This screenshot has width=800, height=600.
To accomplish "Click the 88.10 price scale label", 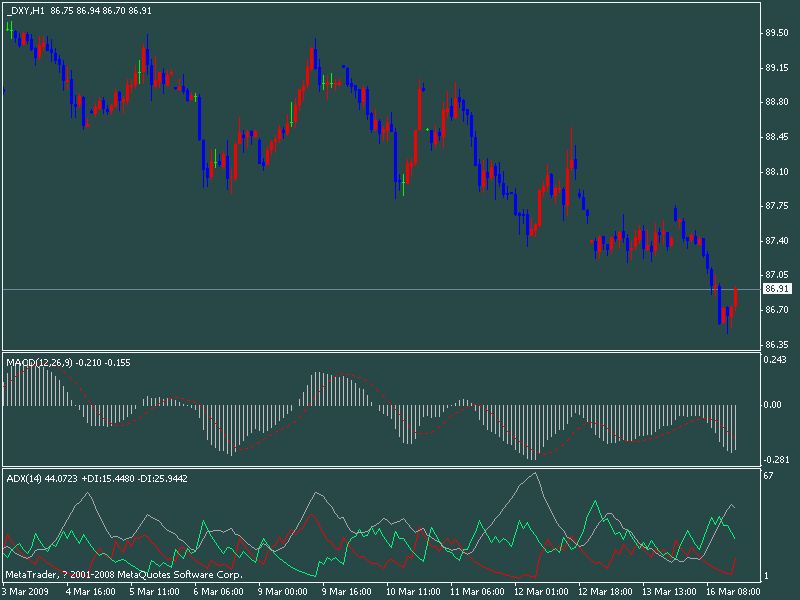I will point(777,172).
